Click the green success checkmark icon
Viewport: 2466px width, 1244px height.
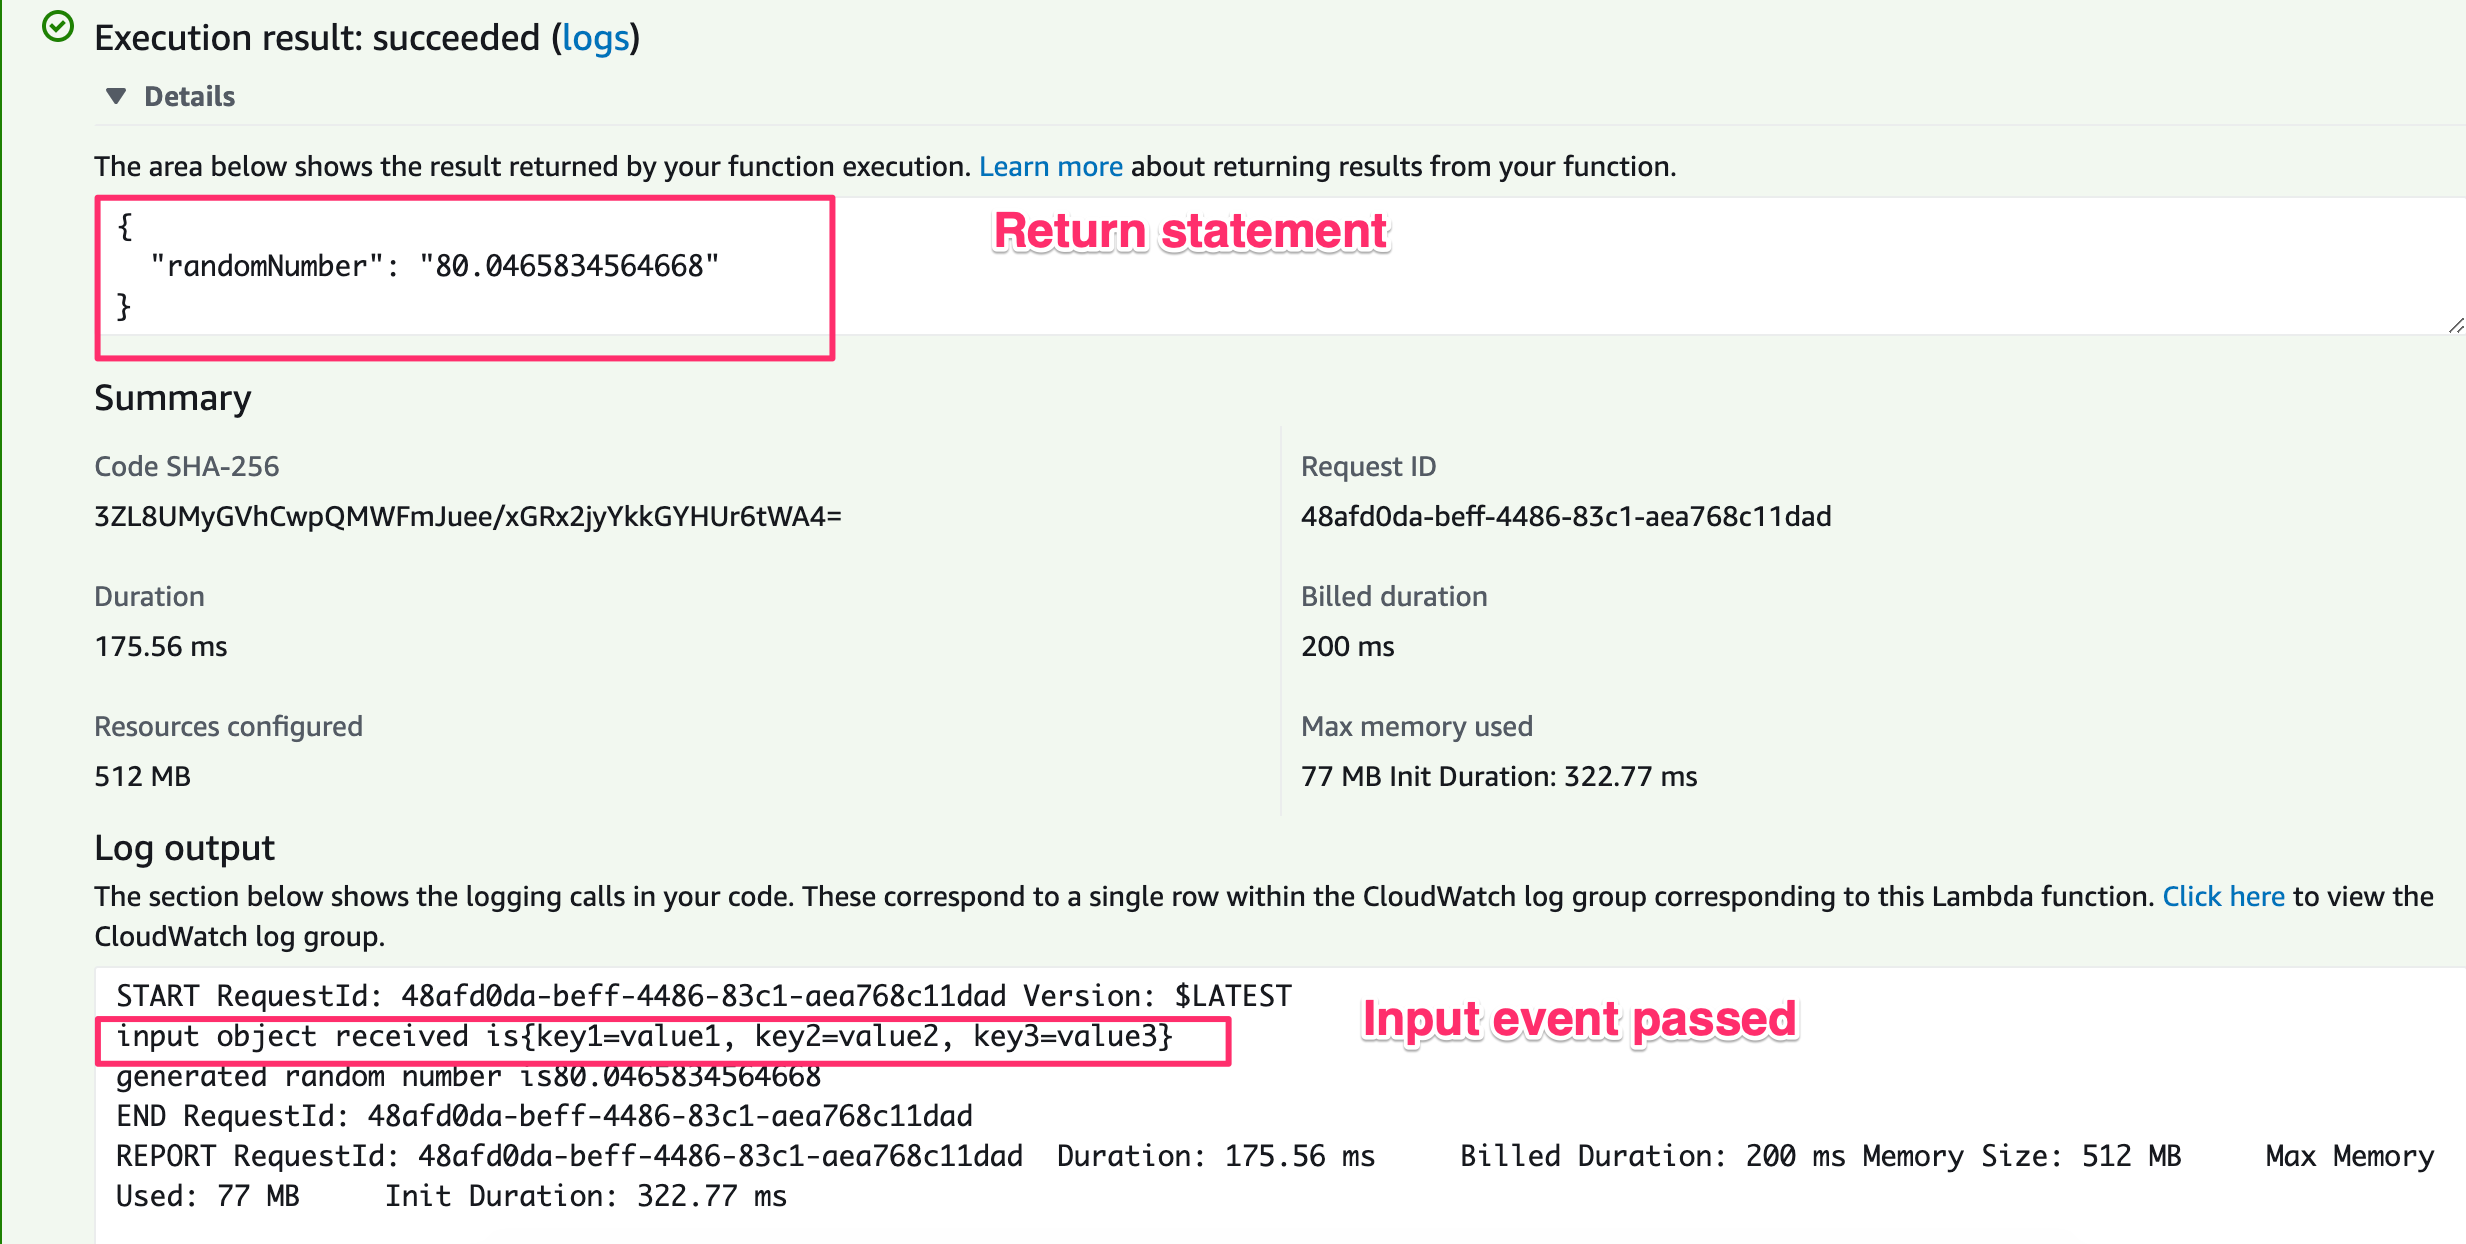(58, 27)
